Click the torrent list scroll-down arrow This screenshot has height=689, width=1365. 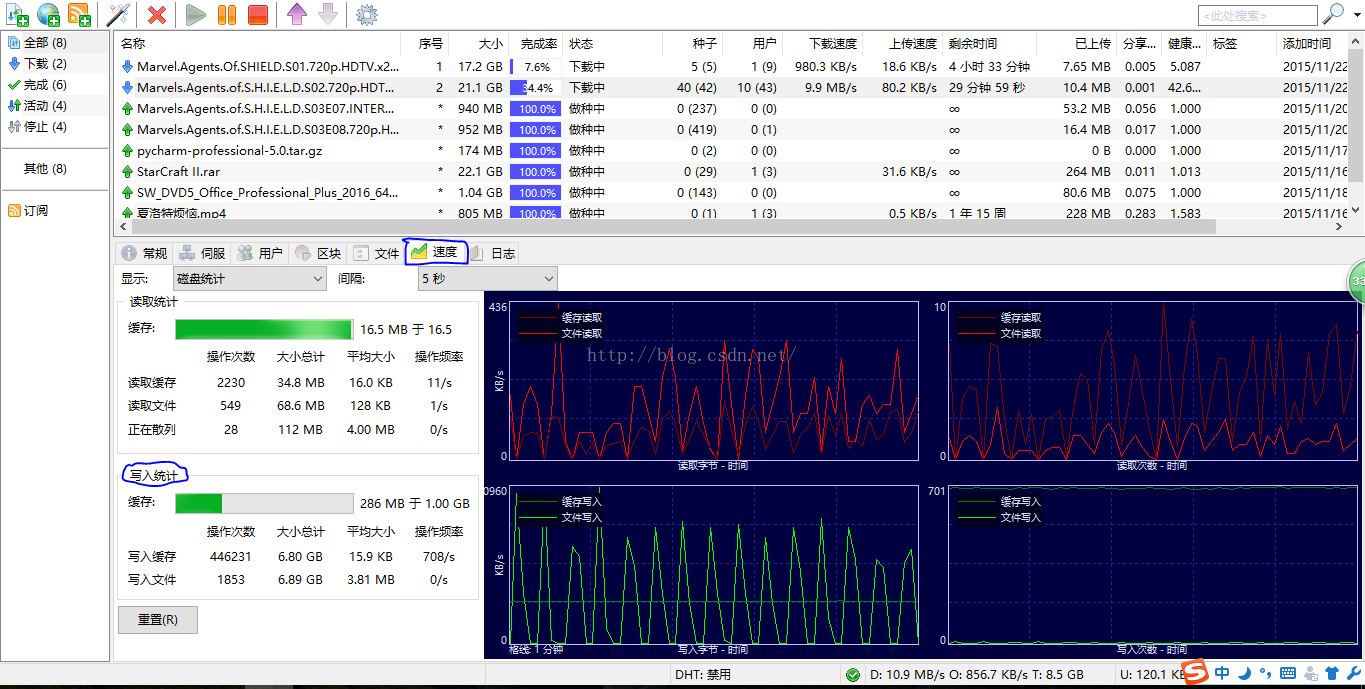coord(1355,210)
